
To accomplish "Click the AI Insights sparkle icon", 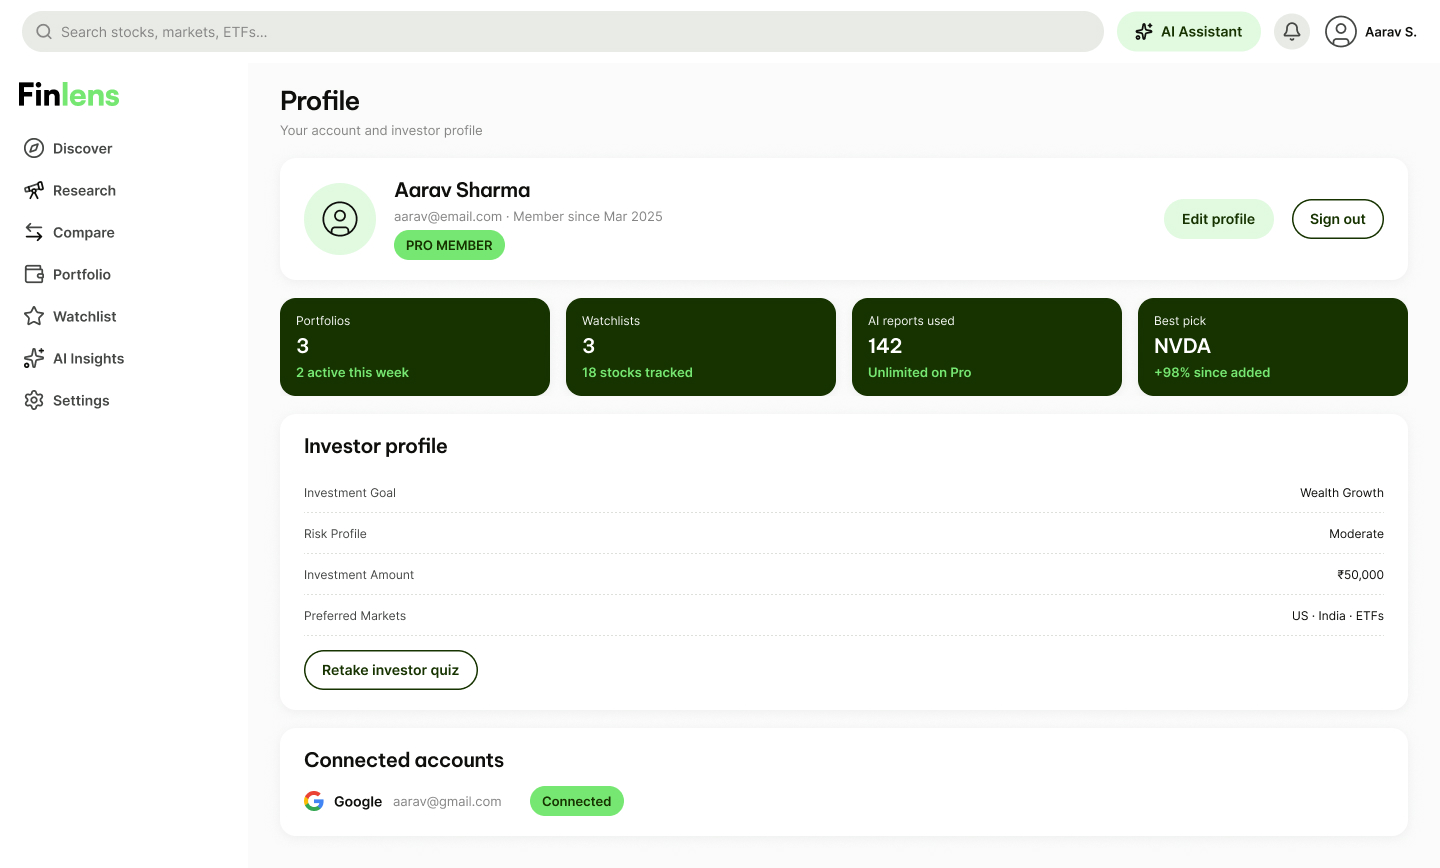I will tap(34, 358).
